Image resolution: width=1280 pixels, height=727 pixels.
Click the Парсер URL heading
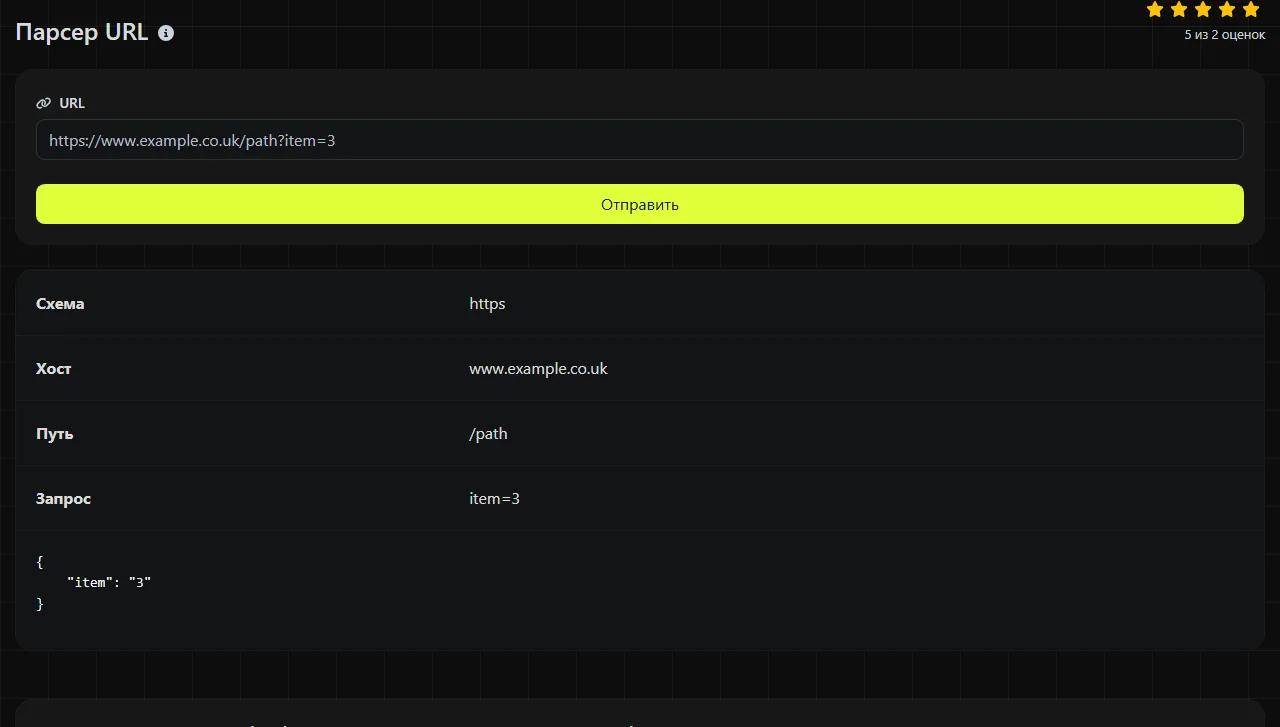[x=82, y=32]
